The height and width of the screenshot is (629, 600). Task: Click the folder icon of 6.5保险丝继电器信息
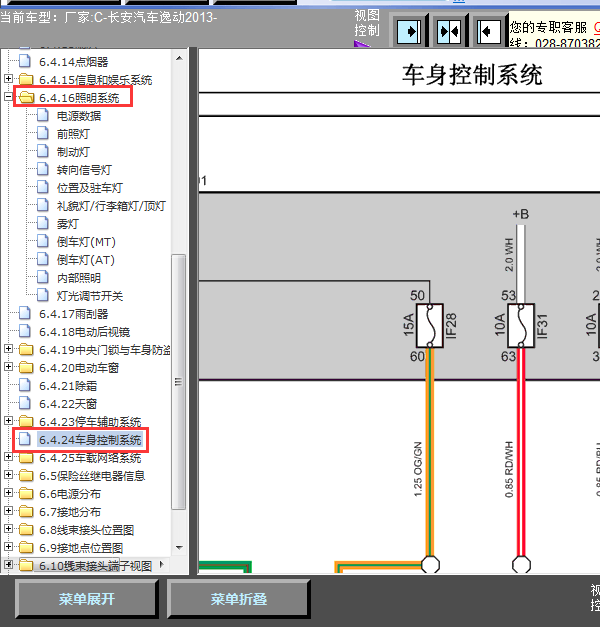pos(26,476)
